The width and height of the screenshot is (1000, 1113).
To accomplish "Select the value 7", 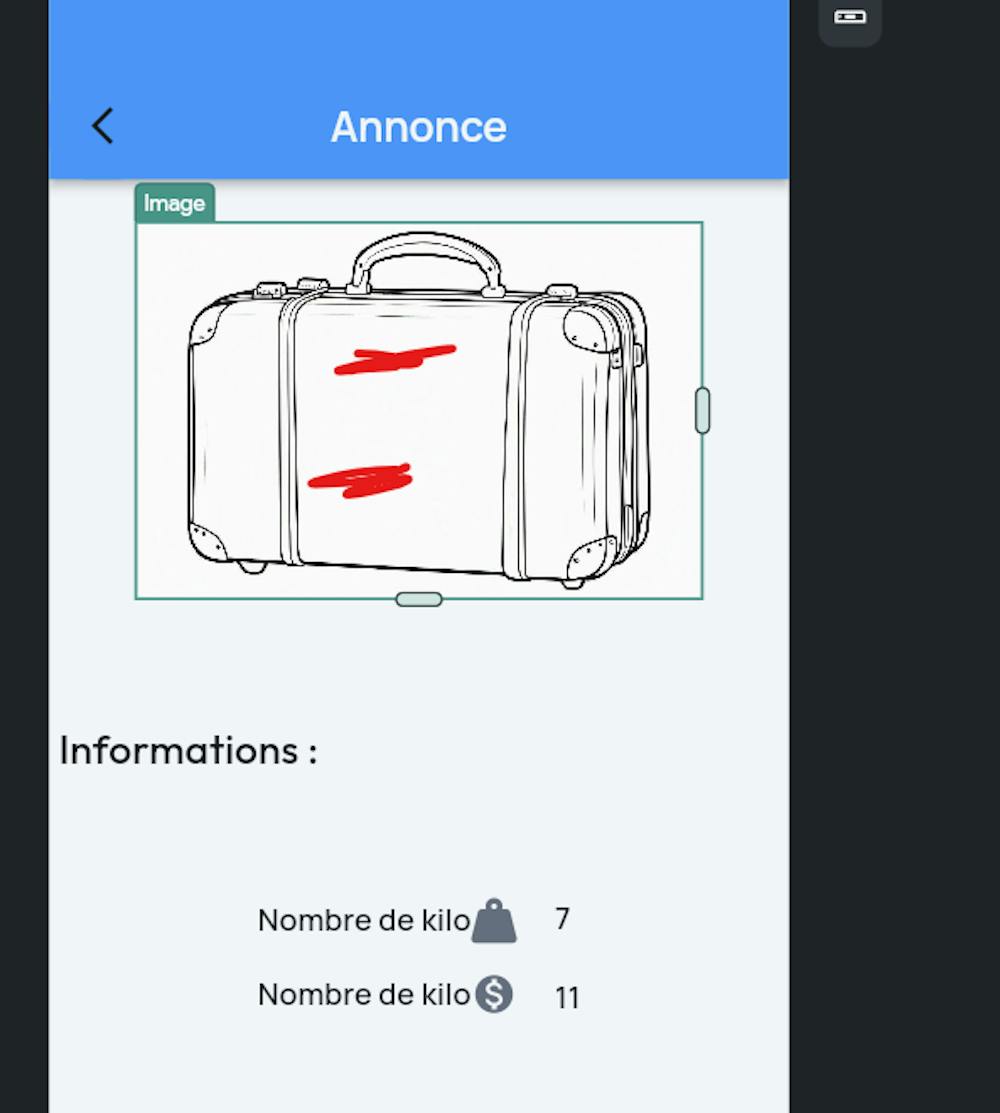I will (x=562, y=919).
